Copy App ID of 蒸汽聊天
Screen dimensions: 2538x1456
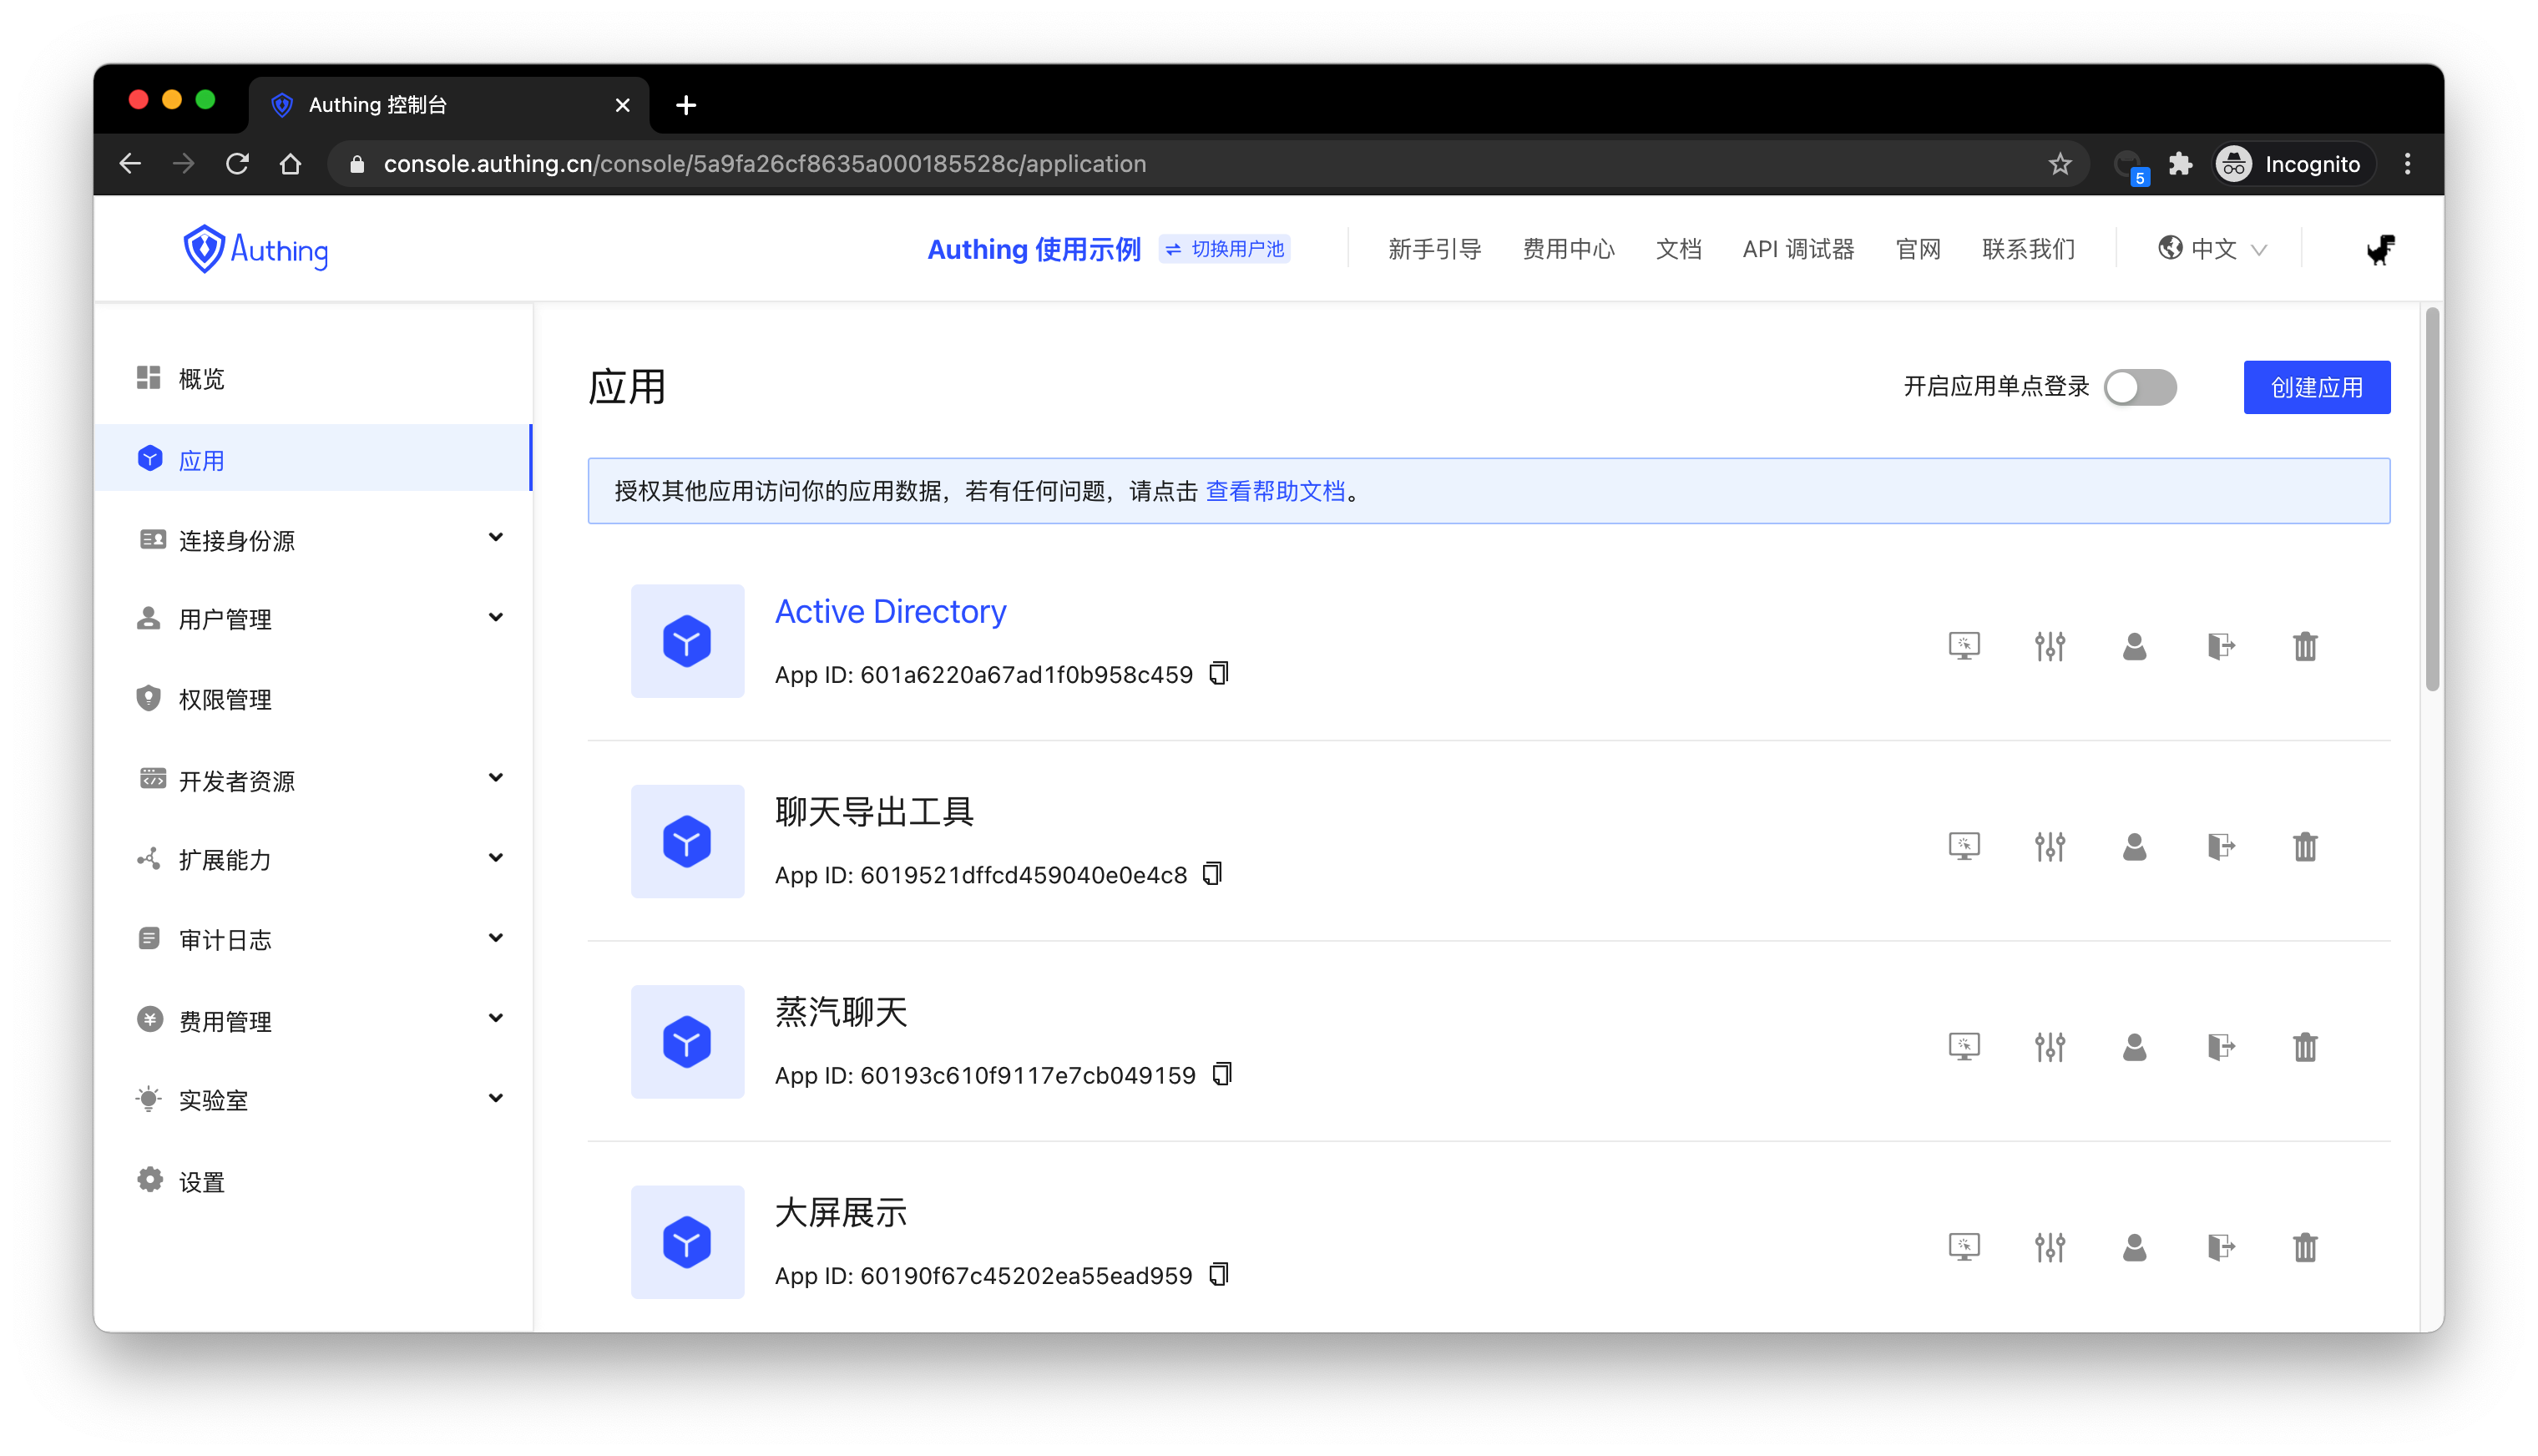(x=1221, y=1074)
